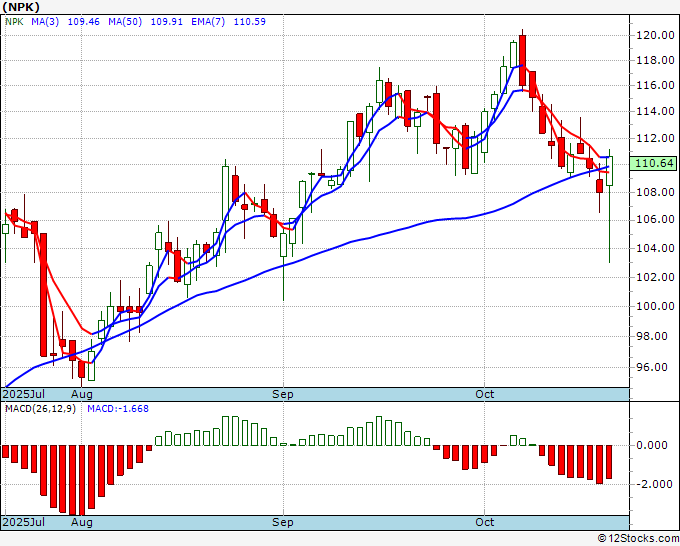Click the 106.00 price axis label
This screenshot has width=680, height=546.
(x=655, y=220)
